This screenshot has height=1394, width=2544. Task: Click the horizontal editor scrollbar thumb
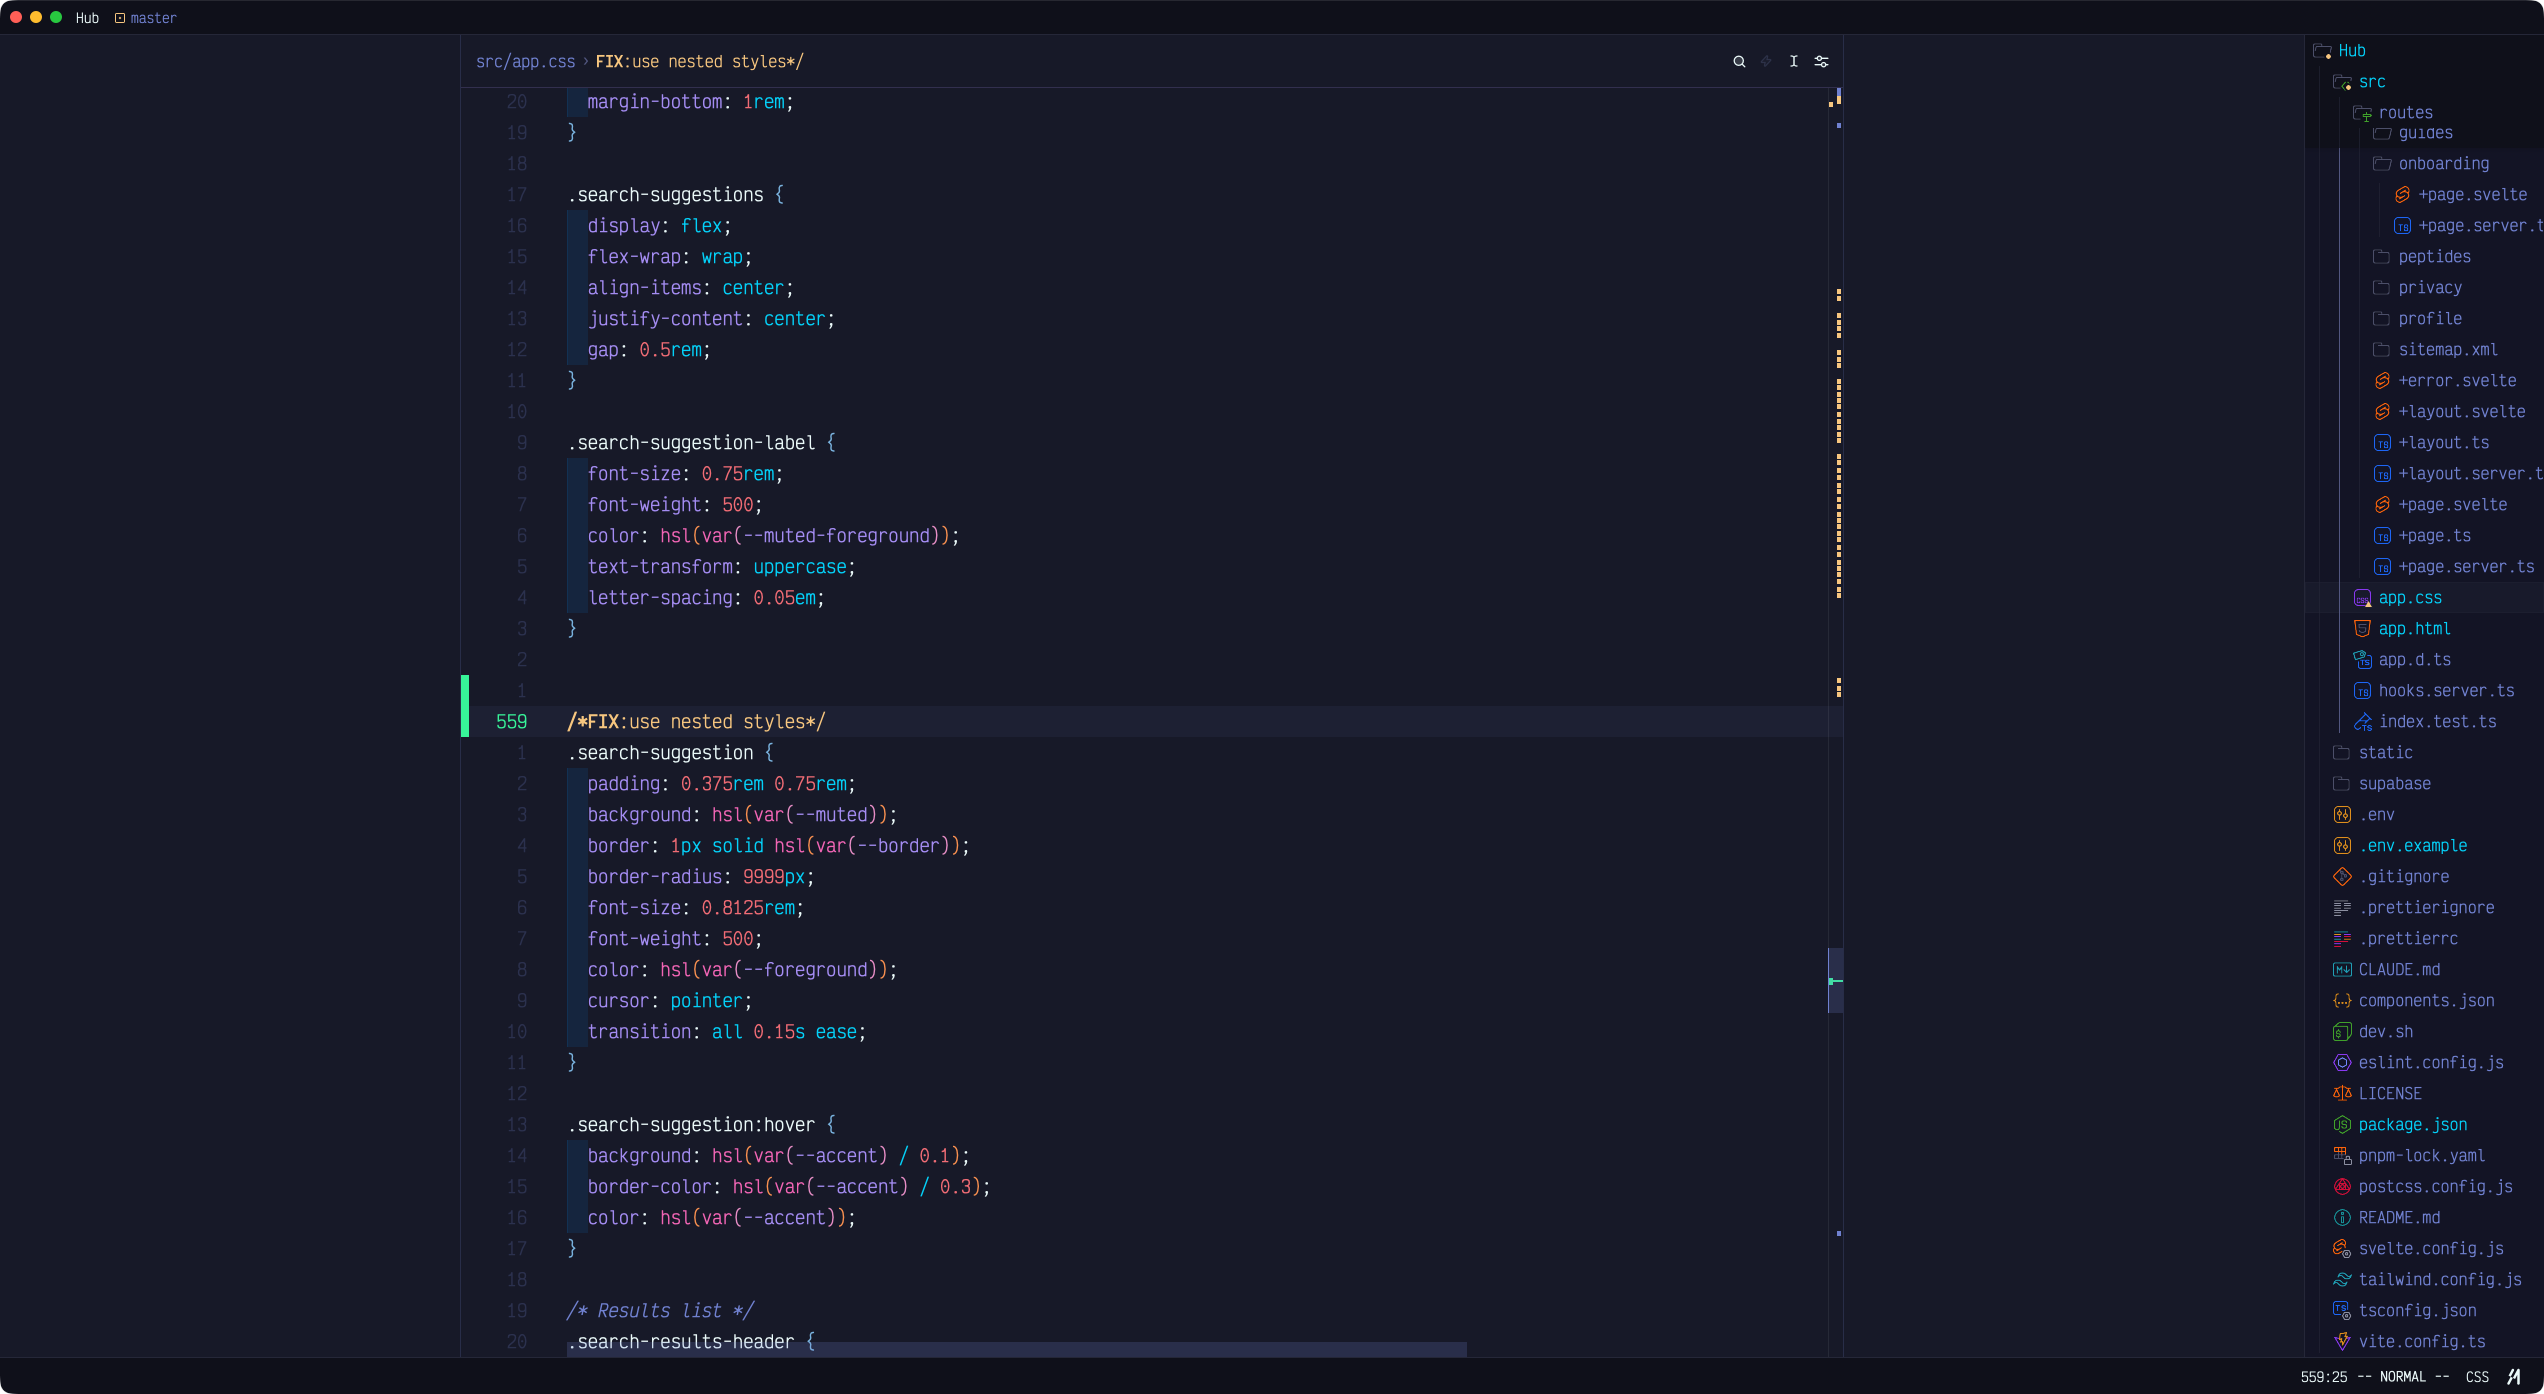tap(1017, 1349)
